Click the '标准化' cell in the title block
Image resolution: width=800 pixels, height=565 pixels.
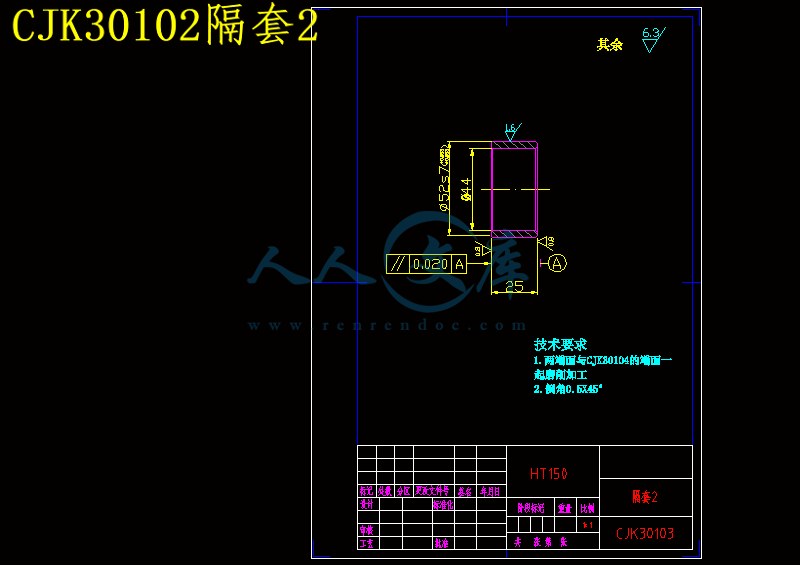point(443,504)
